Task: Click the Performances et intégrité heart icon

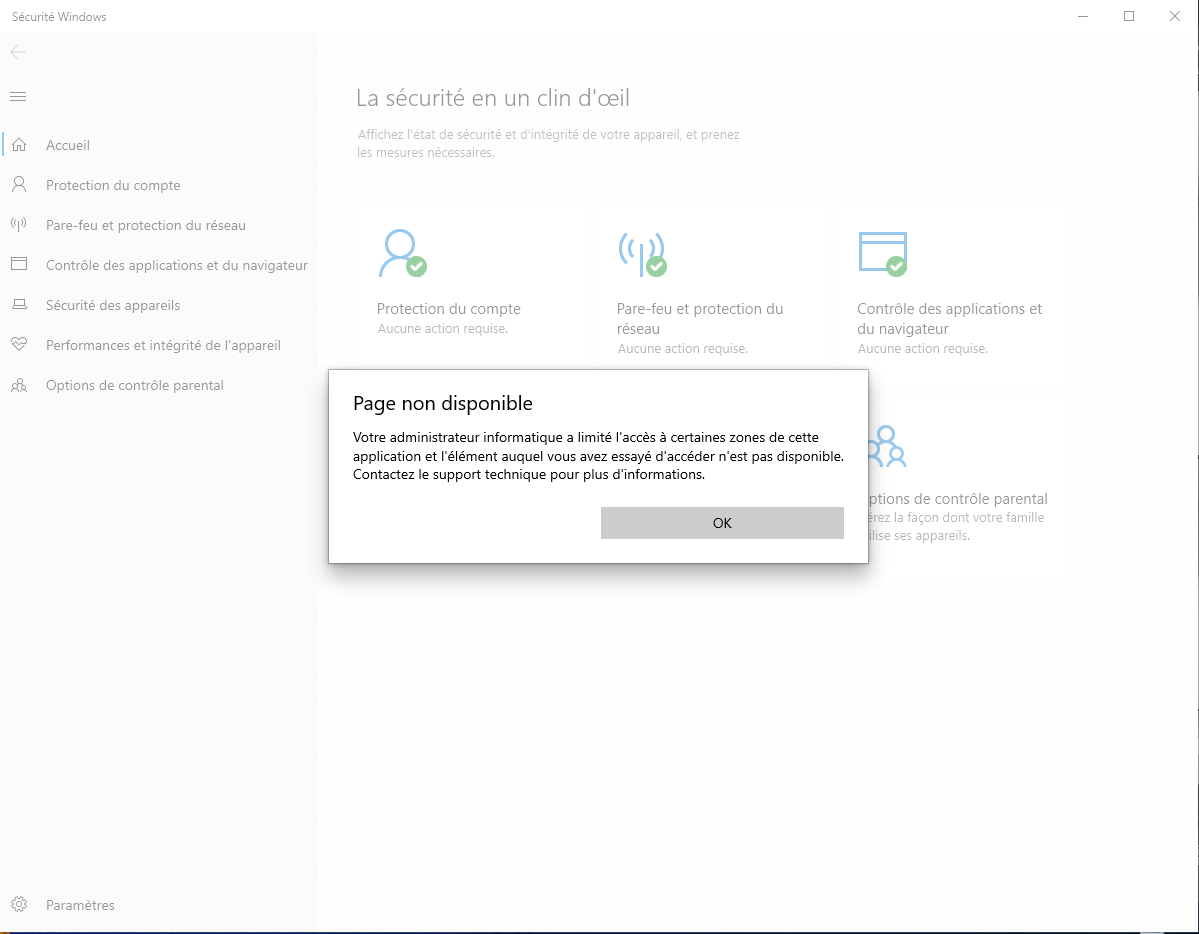Action: coord(19,344)
